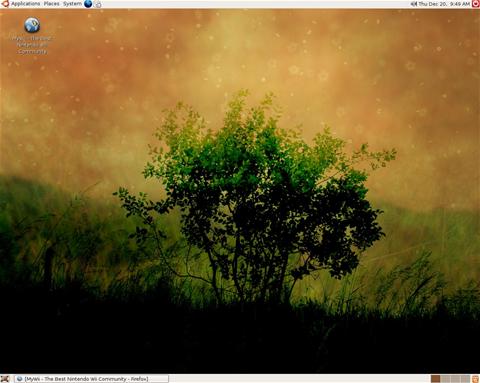Image resolution: width=480 pixels, height=383 pixels.
Task: Click the Ubuntu logo in top panel
Action: tap(5, 4)
